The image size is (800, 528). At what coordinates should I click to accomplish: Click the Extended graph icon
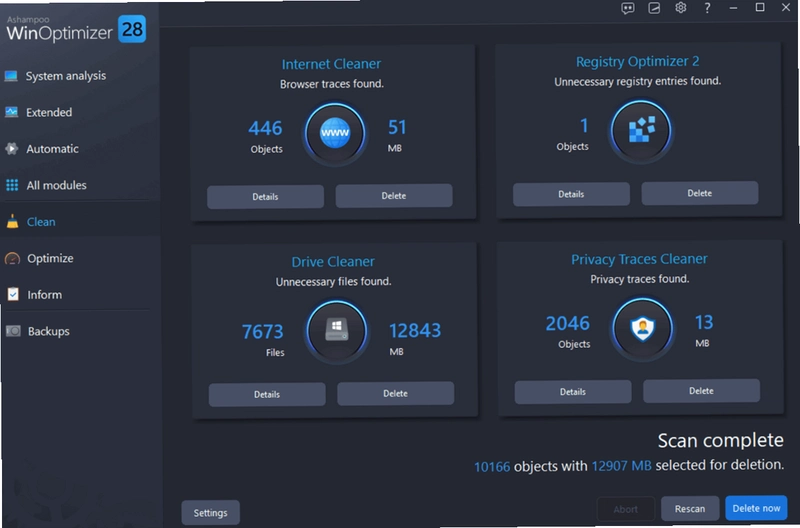click(11, 112)
